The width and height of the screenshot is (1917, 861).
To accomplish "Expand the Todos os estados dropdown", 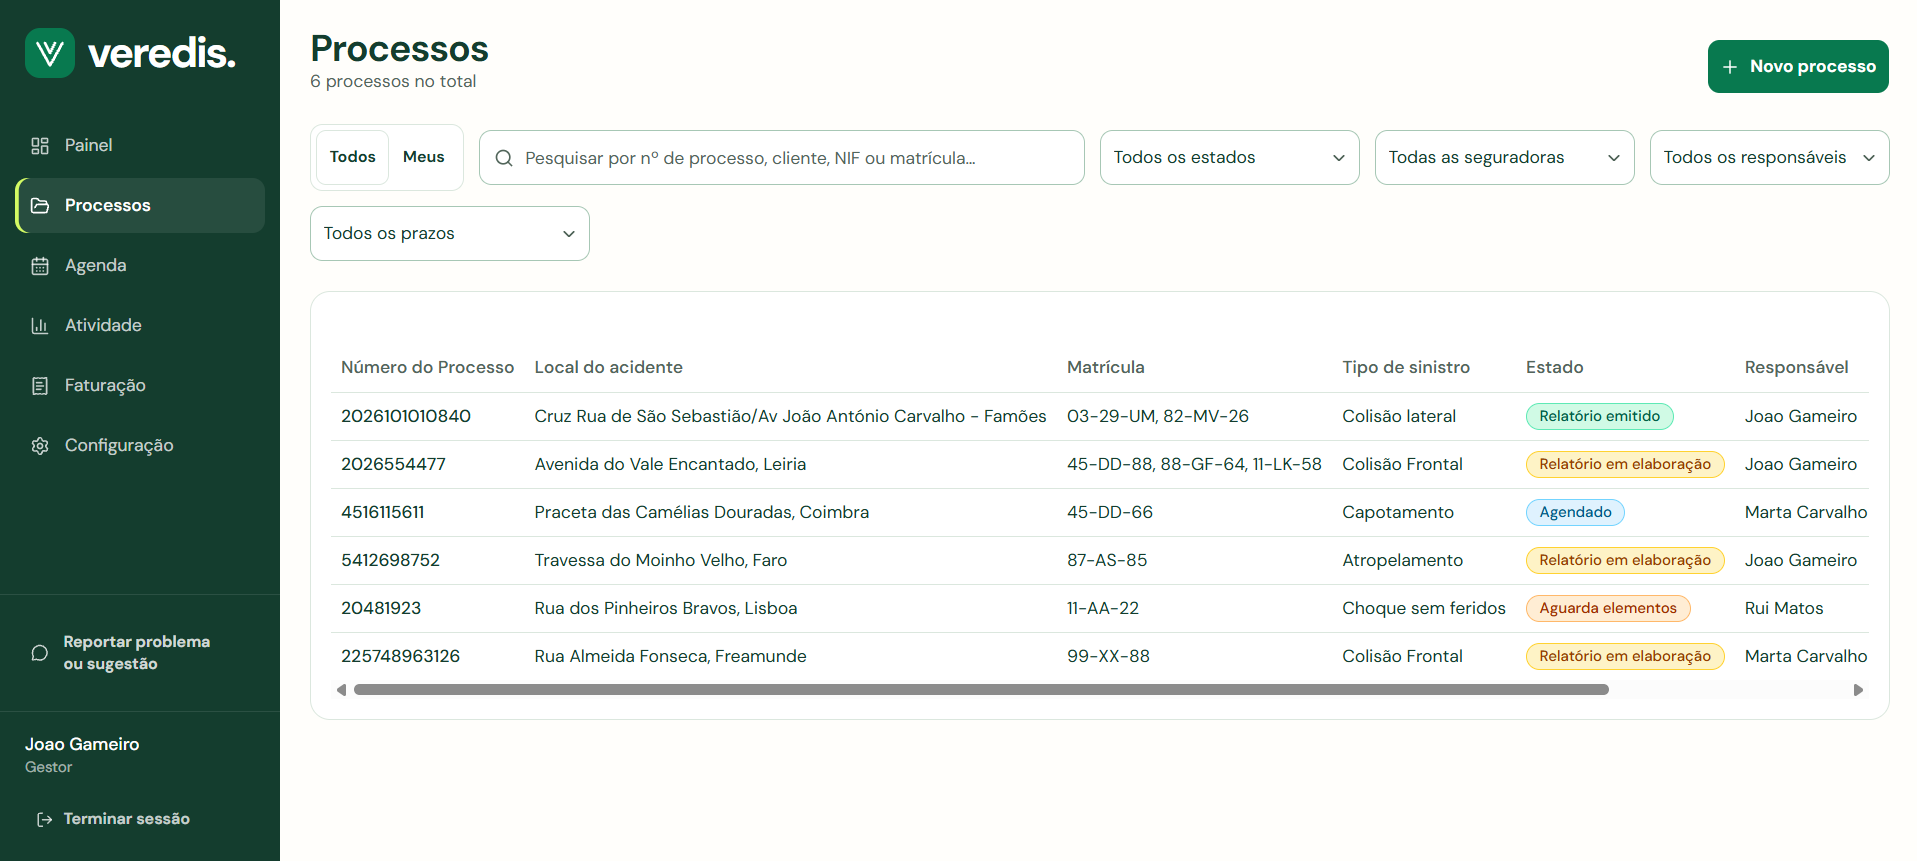I will point(1229,158).
